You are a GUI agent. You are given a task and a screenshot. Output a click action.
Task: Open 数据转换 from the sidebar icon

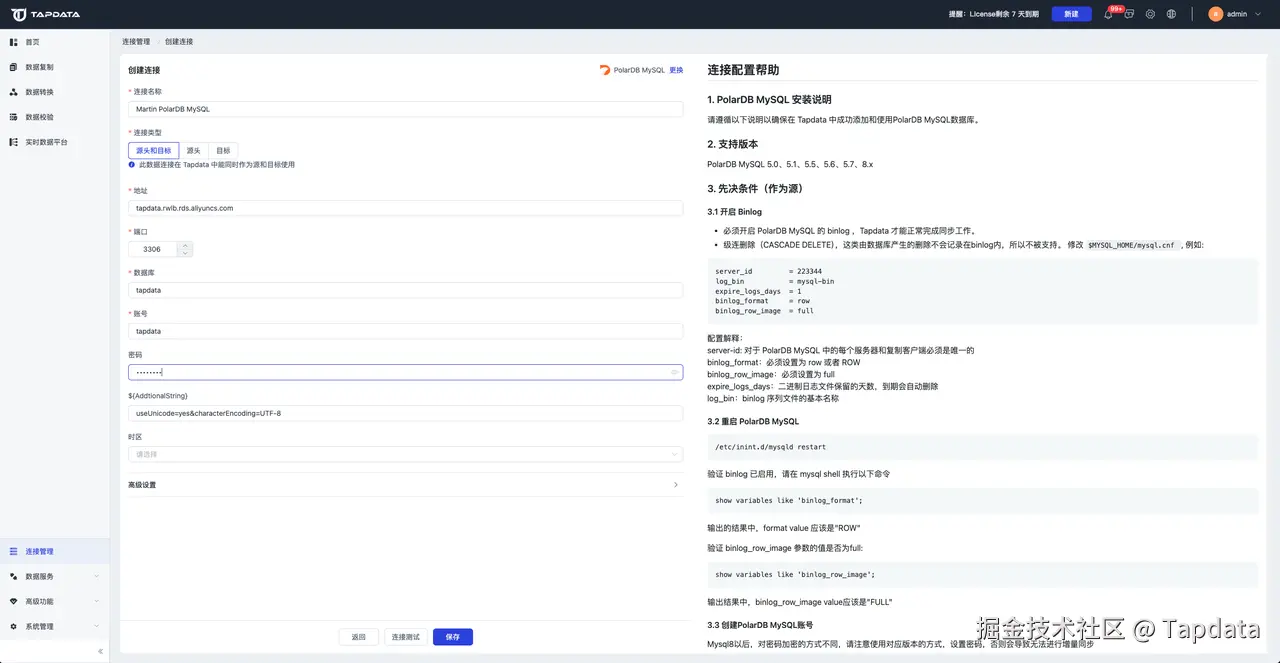(x=13, y=92)
